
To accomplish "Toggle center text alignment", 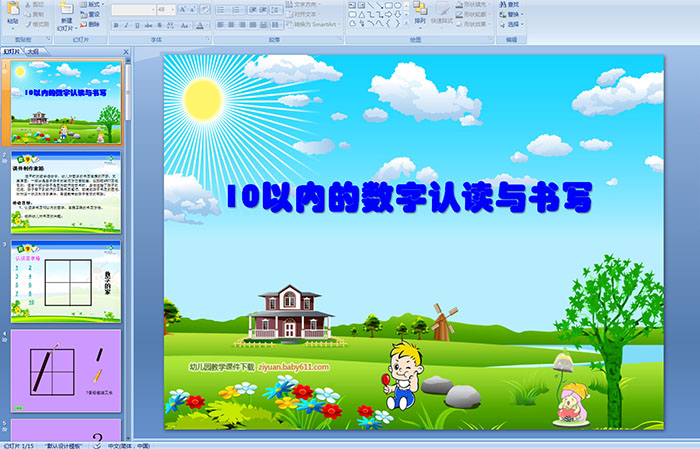I will coord(231,25).
